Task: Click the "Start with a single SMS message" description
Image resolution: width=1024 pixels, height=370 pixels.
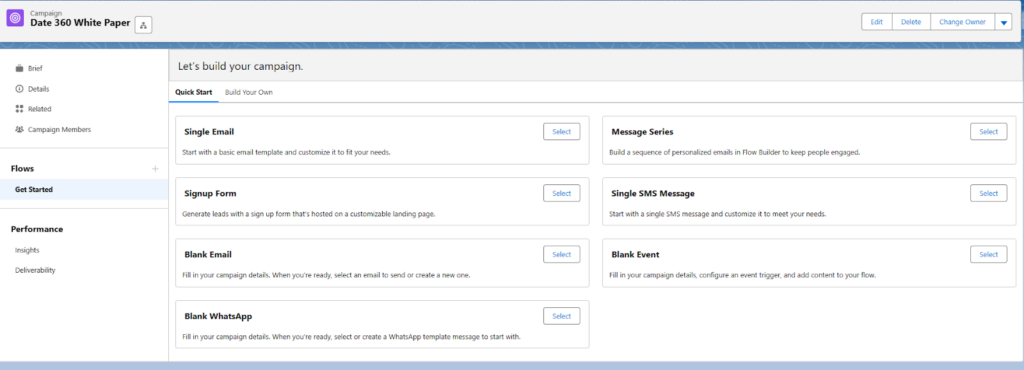Action: point(718,213)
